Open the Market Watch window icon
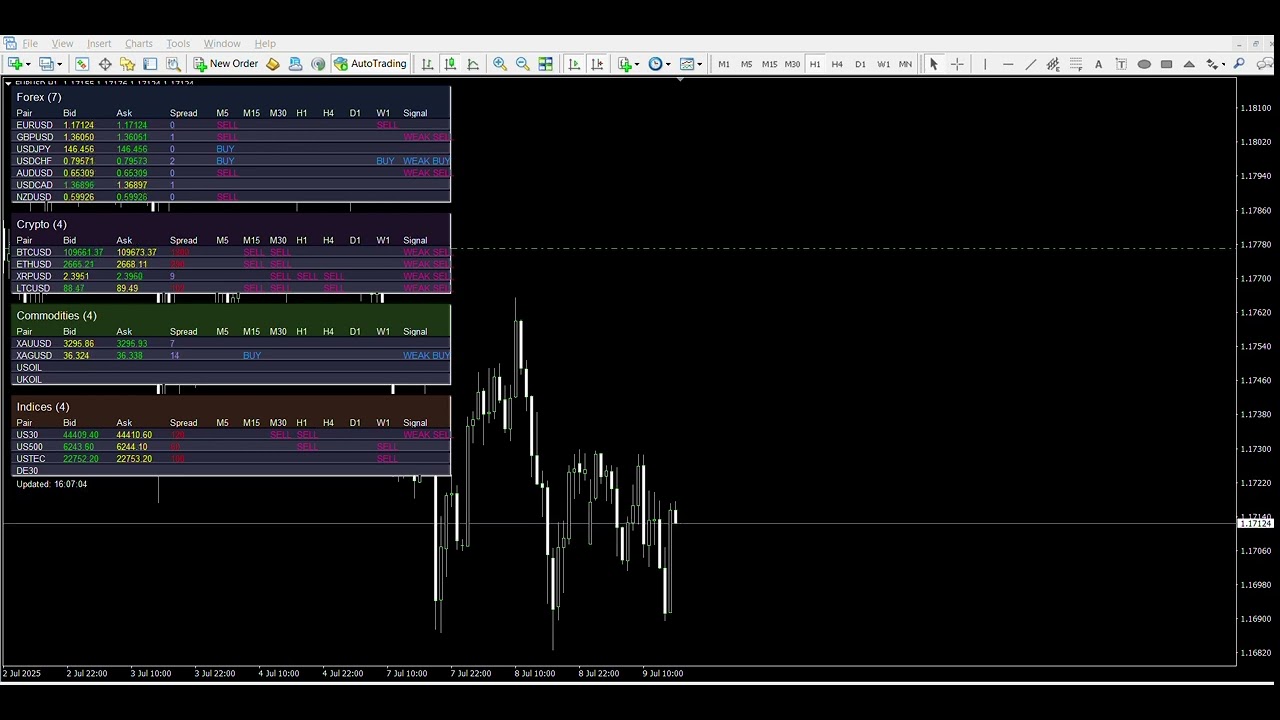 [x=82, y=64]
